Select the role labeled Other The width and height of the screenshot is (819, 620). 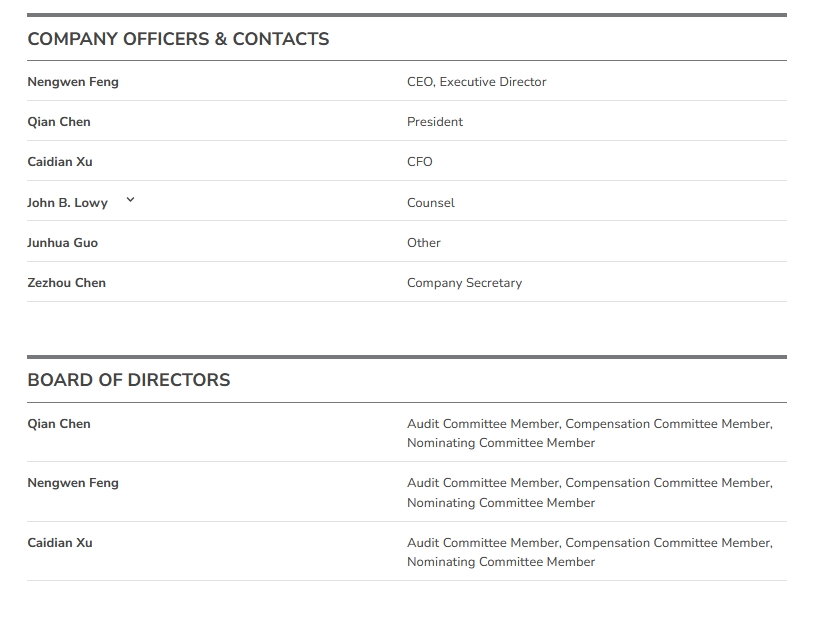click(x=424, y=243)
